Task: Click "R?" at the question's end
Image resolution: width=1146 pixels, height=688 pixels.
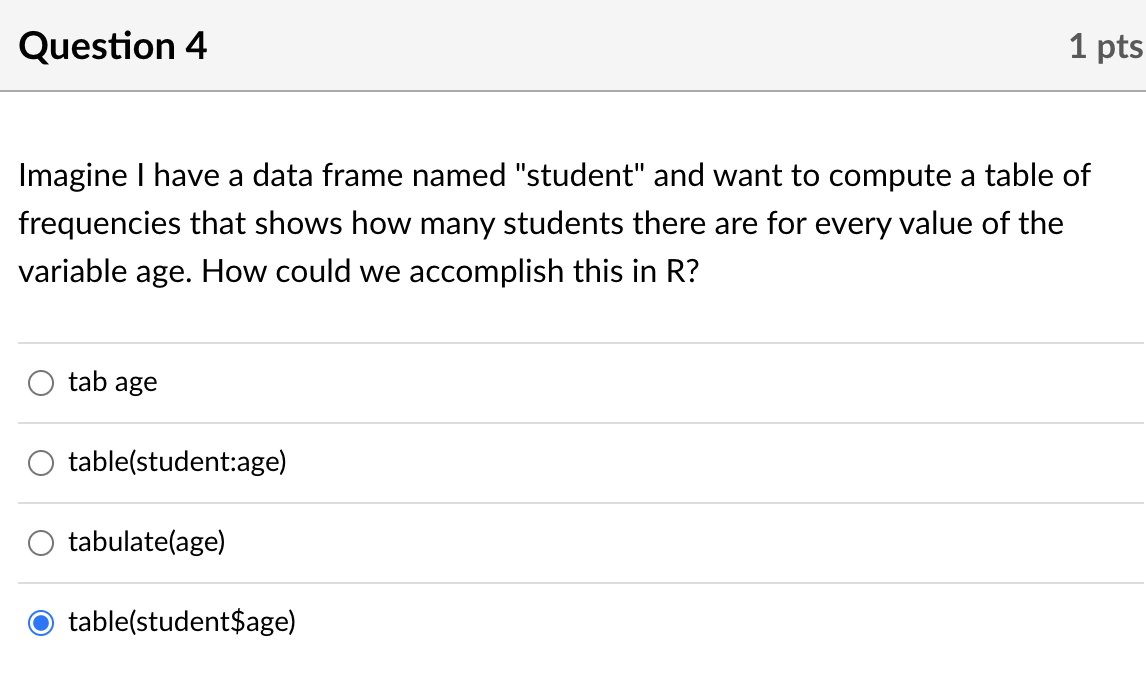Action: [x=681, y=271]
